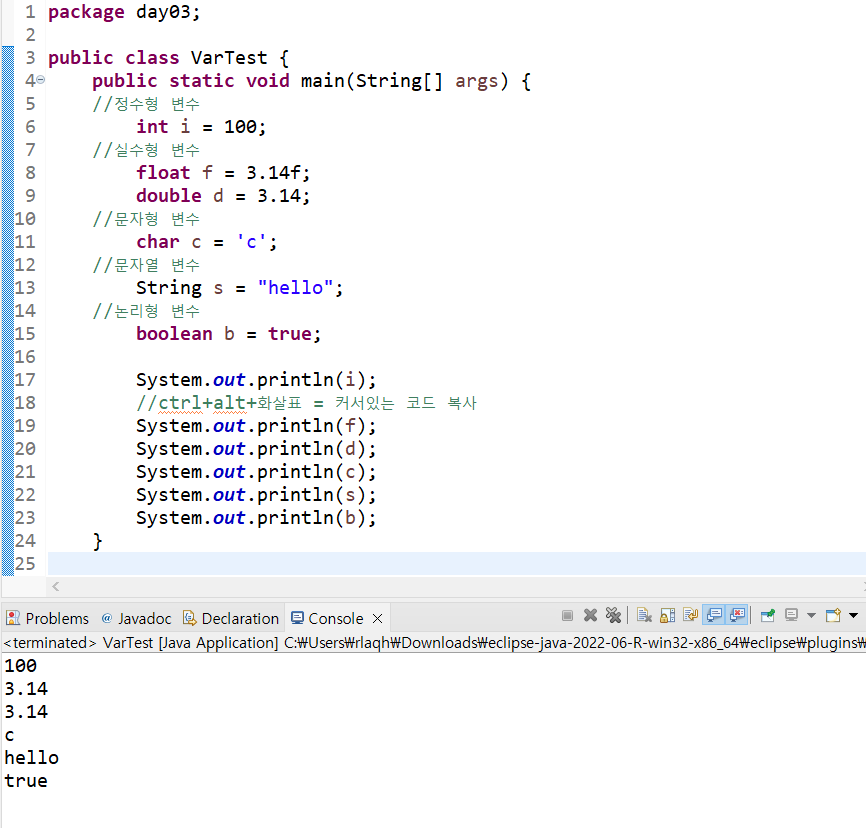Click 'boolean b = true;' code line
866x828 pixels.
point(229,334)
